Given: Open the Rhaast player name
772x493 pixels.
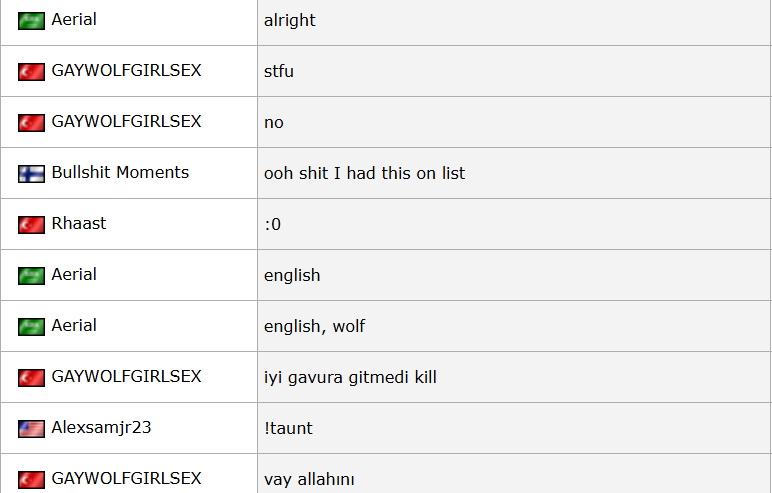Looking at the screenshot, I should click(x=79, y=223).
